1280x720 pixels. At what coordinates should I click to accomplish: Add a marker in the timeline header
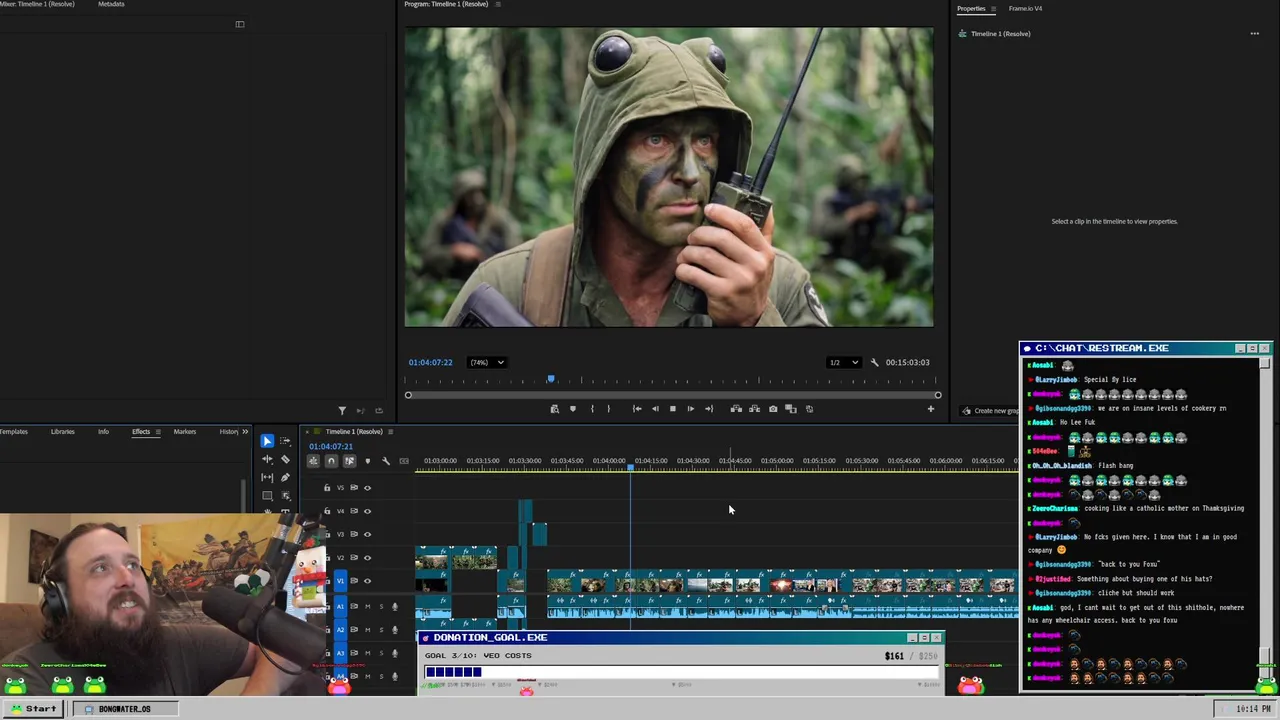click(x=367, y=461)
